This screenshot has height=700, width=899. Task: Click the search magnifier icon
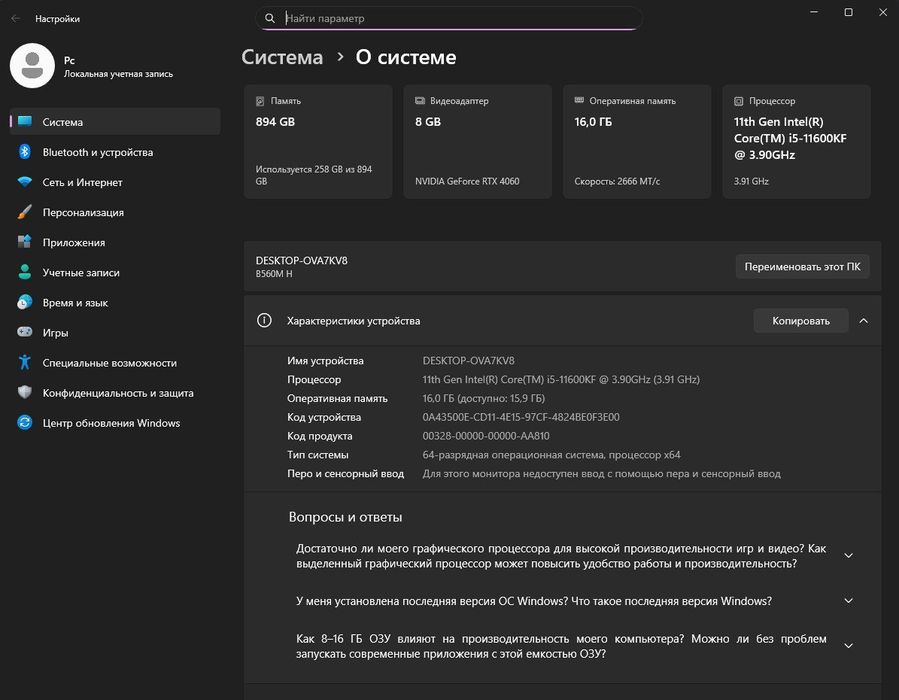coord(269,18)
